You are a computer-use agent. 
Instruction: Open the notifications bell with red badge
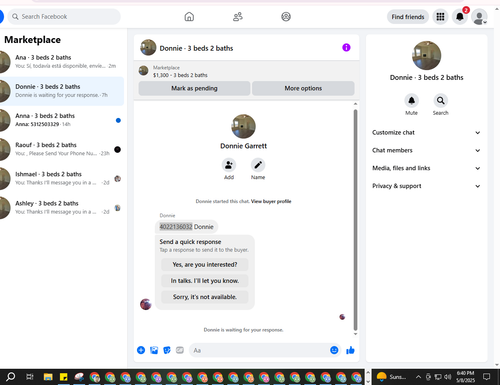460,17
